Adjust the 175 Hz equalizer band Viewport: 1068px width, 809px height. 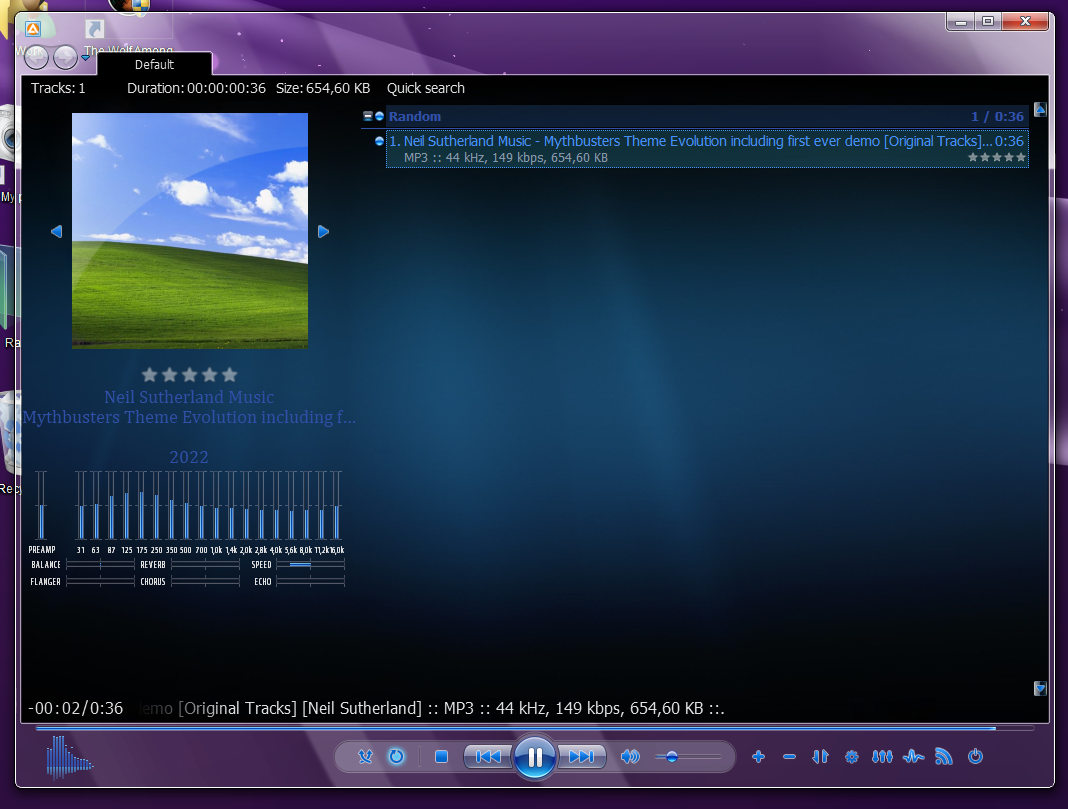(141, 505)
